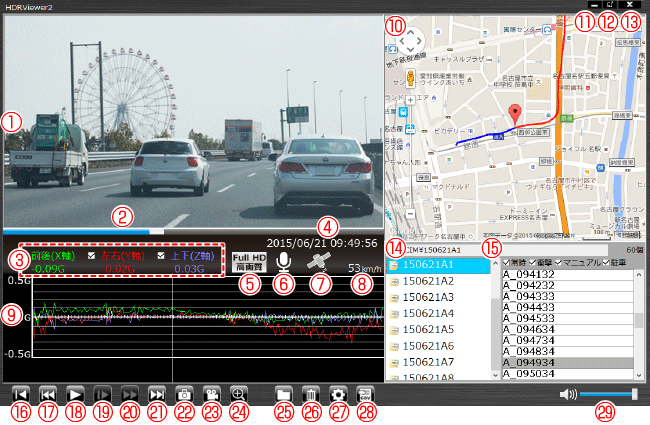Select folder 150621A6
650x425 pixels.
(438, 346)
